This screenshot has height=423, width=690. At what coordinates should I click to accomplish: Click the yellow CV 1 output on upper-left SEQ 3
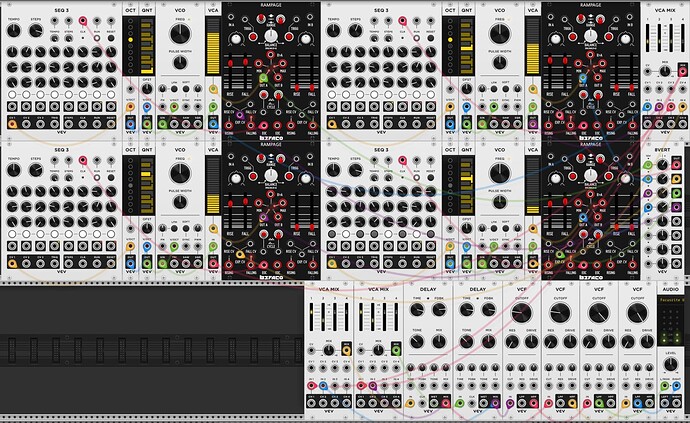click(12, 125)
